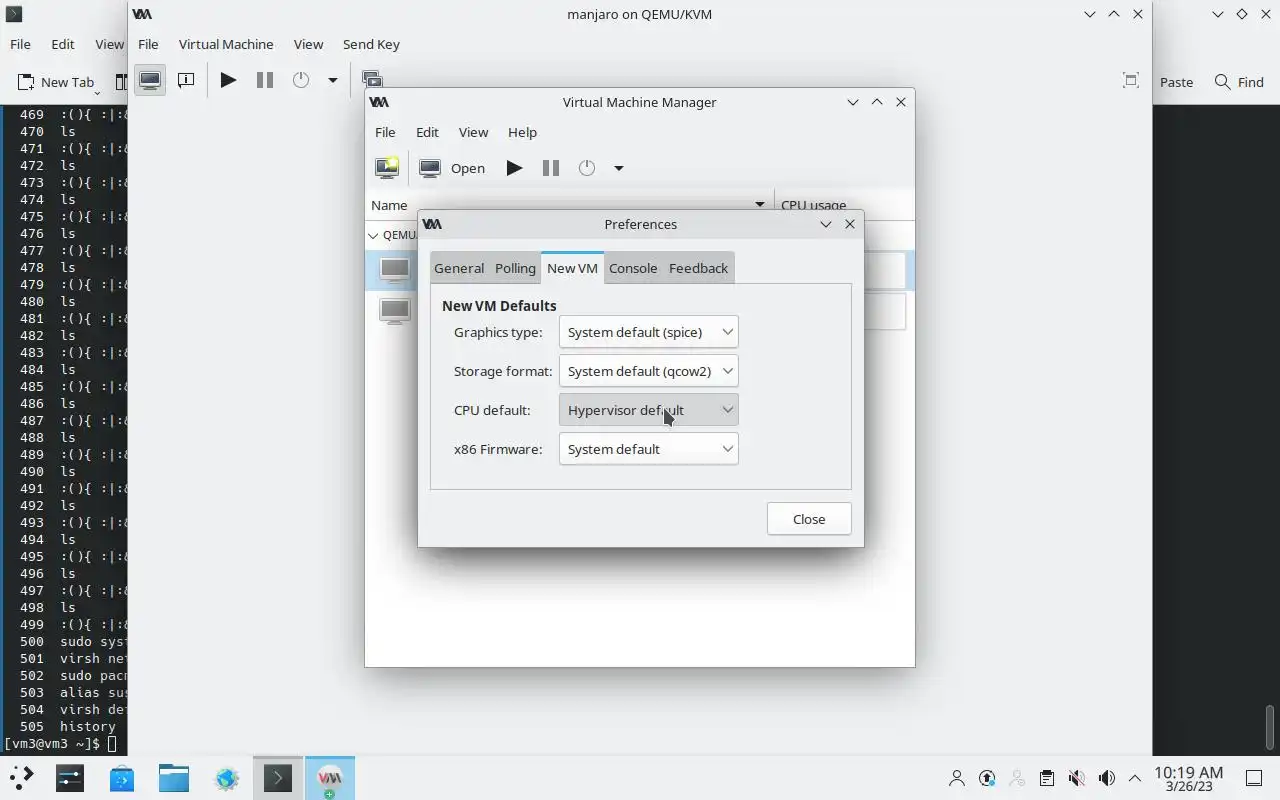Open file manager from taskbar
The image size is (1280, 800).
[x=174, y=778]
